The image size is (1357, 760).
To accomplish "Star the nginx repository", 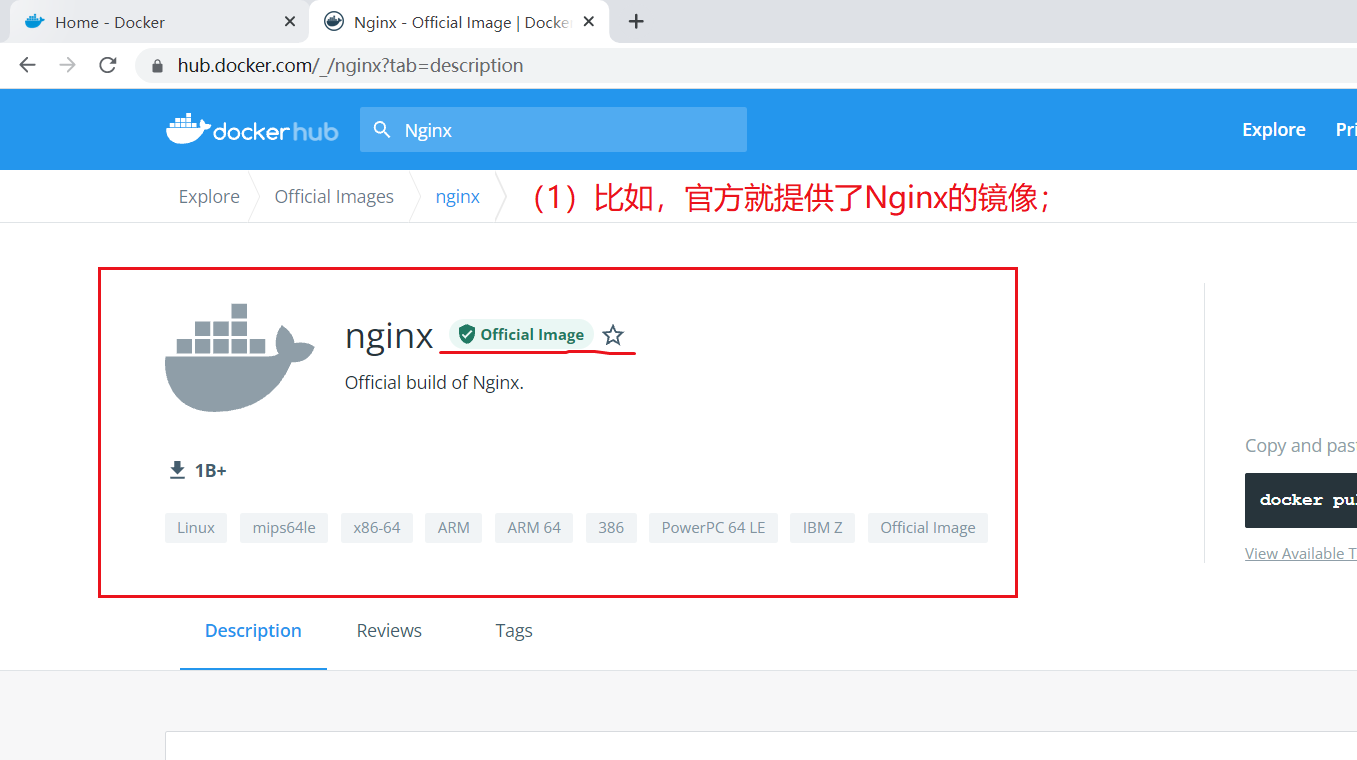I will click(613, 335).
